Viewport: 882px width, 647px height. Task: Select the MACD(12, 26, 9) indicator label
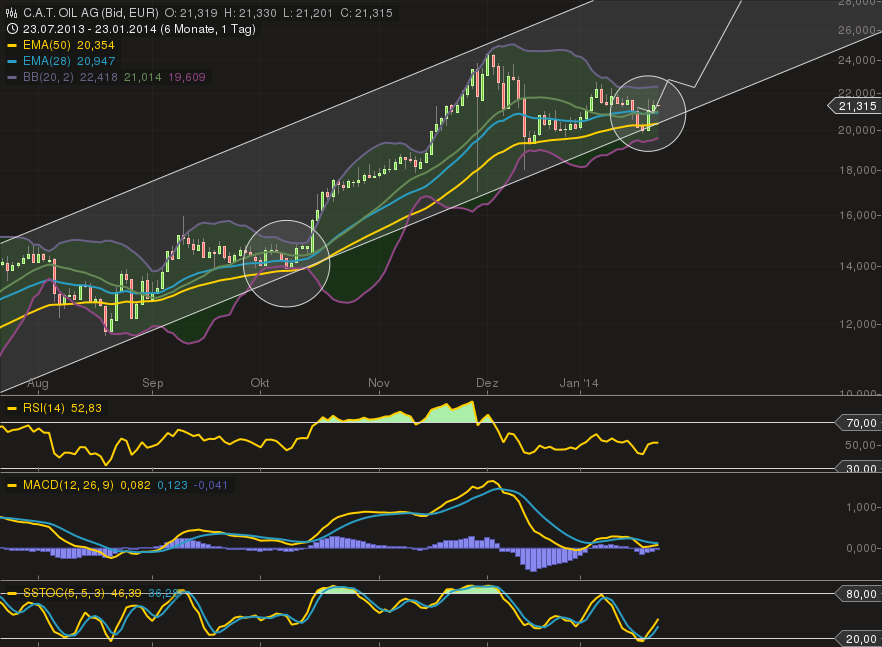coord(68,485)
